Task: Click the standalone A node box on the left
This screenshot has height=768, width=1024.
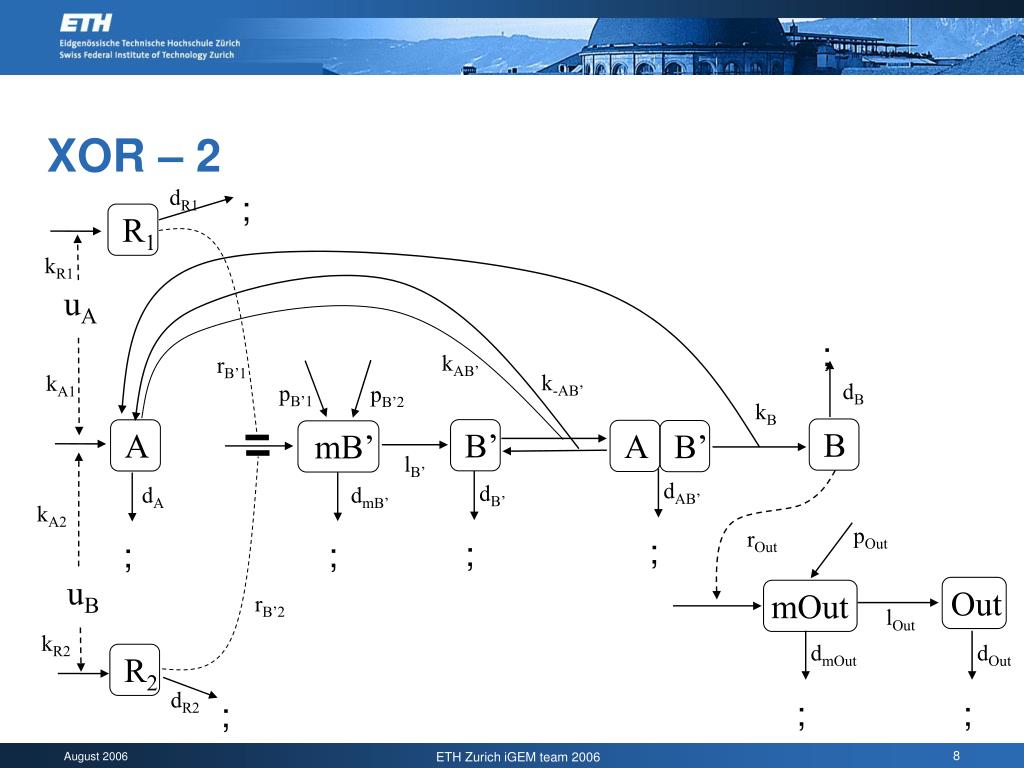Action: [x=135, y=445]
